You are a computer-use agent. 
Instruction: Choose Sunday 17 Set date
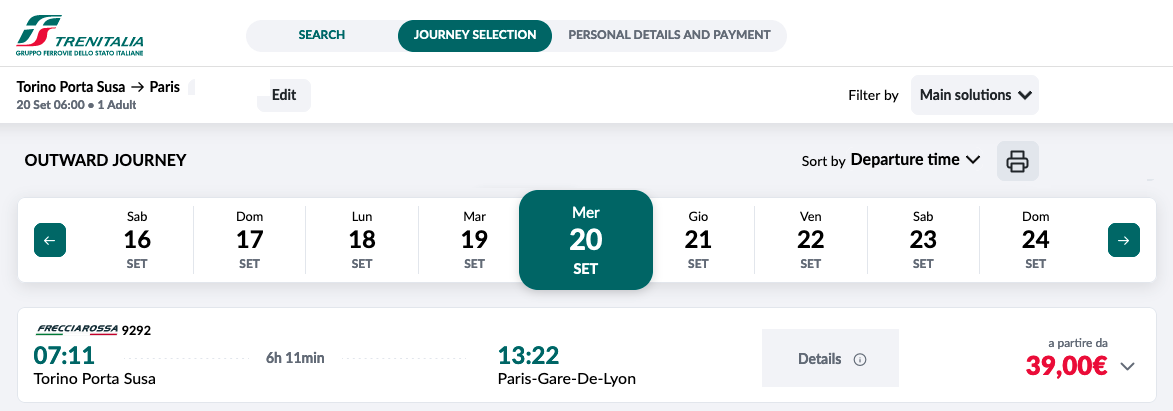coord(249,240)
